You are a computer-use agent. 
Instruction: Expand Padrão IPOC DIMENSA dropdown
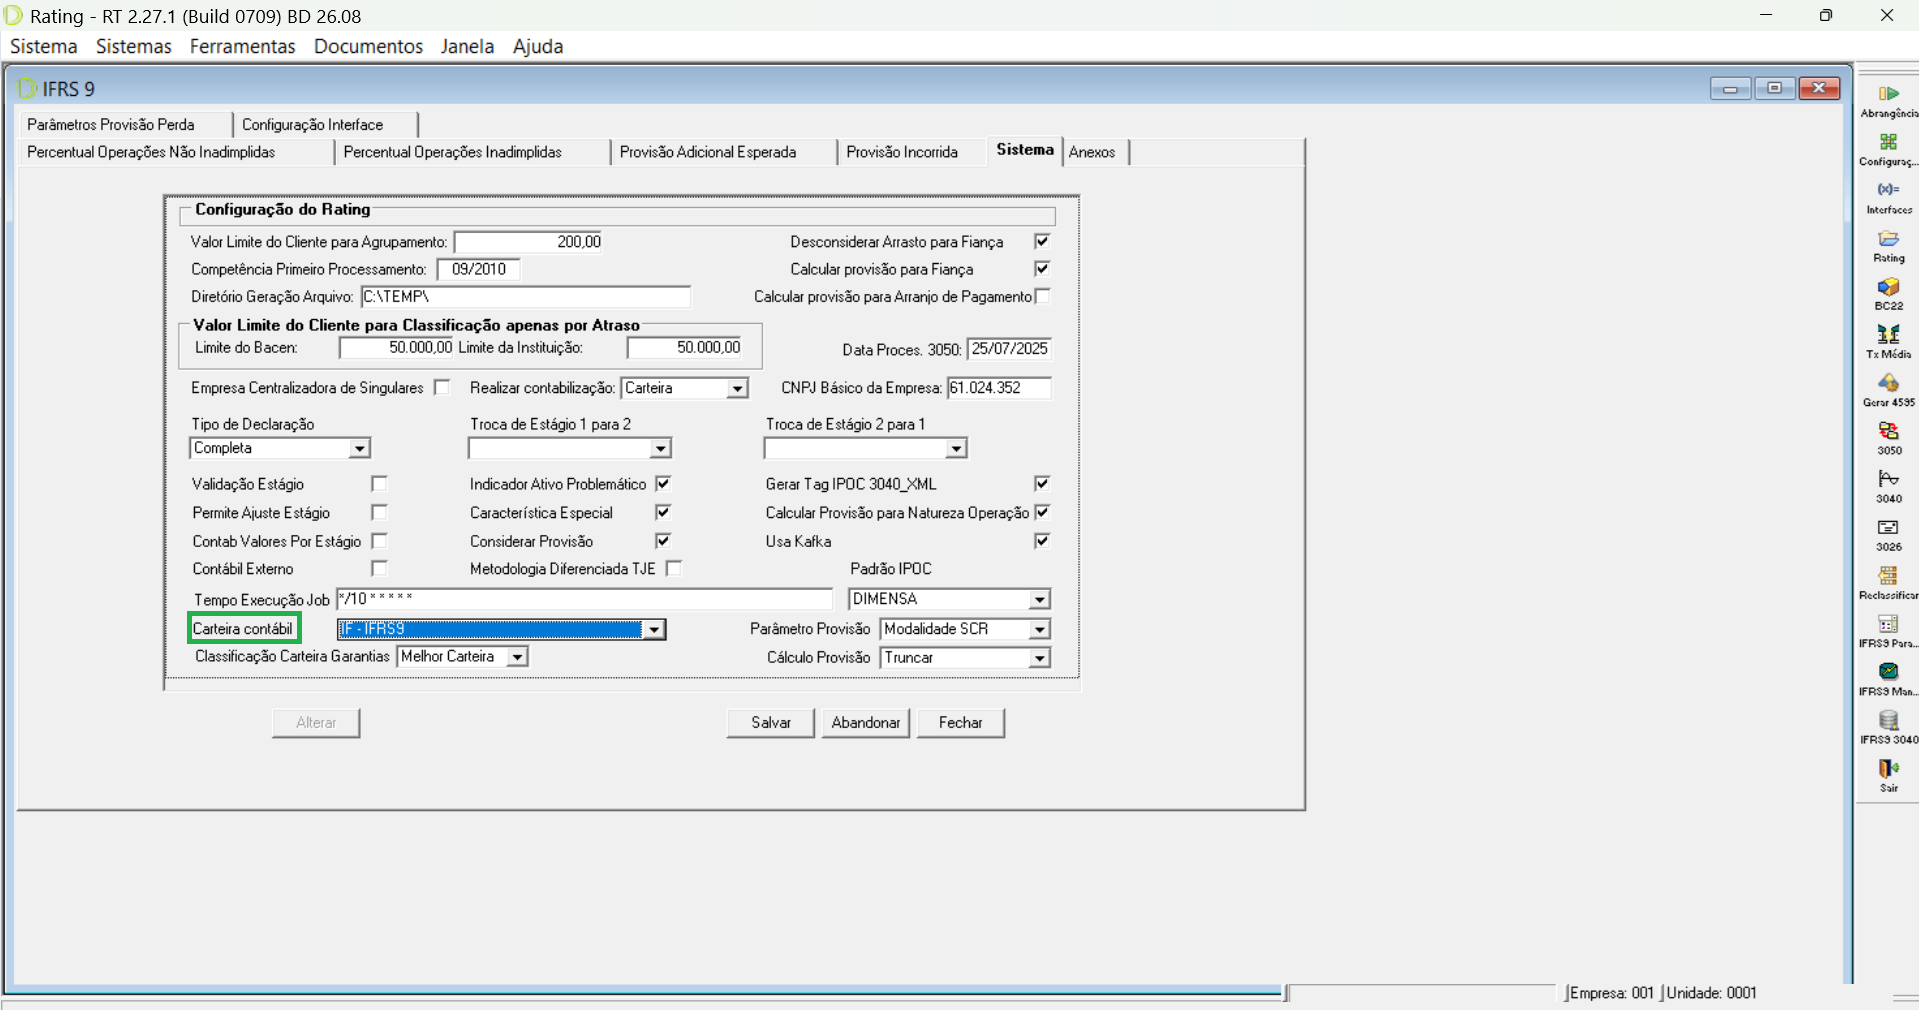(x=1040, y=599)
